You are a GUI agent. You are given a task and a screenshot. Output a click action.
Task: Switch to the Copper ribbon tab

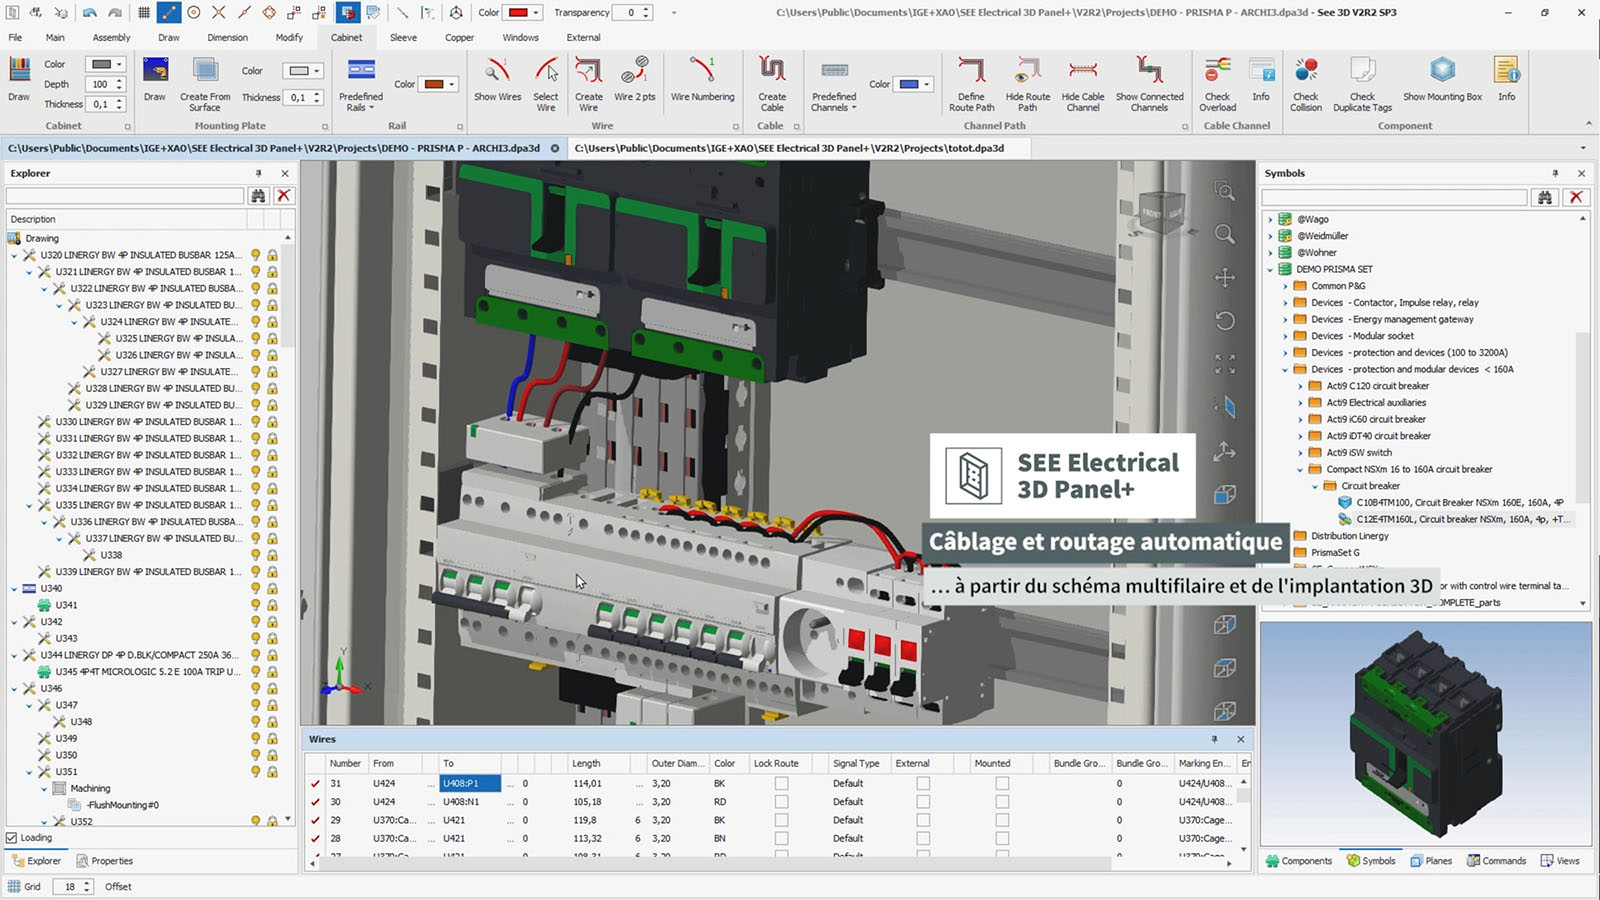[x=460, y=37]
